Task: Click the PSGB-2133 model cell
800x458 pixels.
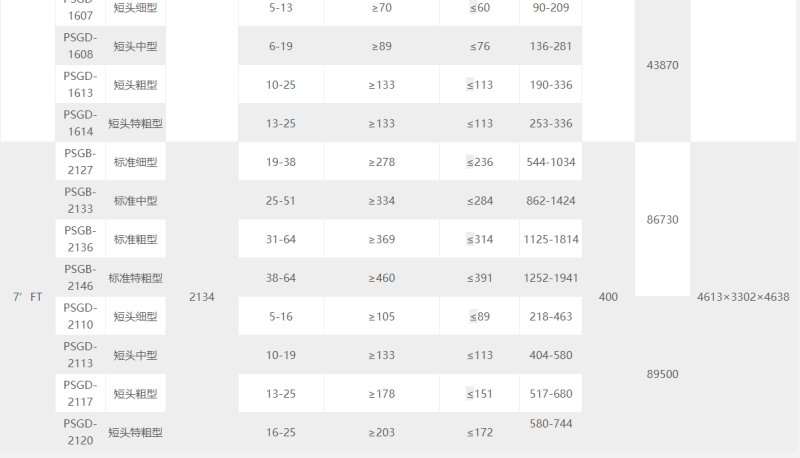Action: tap(80, 200)
